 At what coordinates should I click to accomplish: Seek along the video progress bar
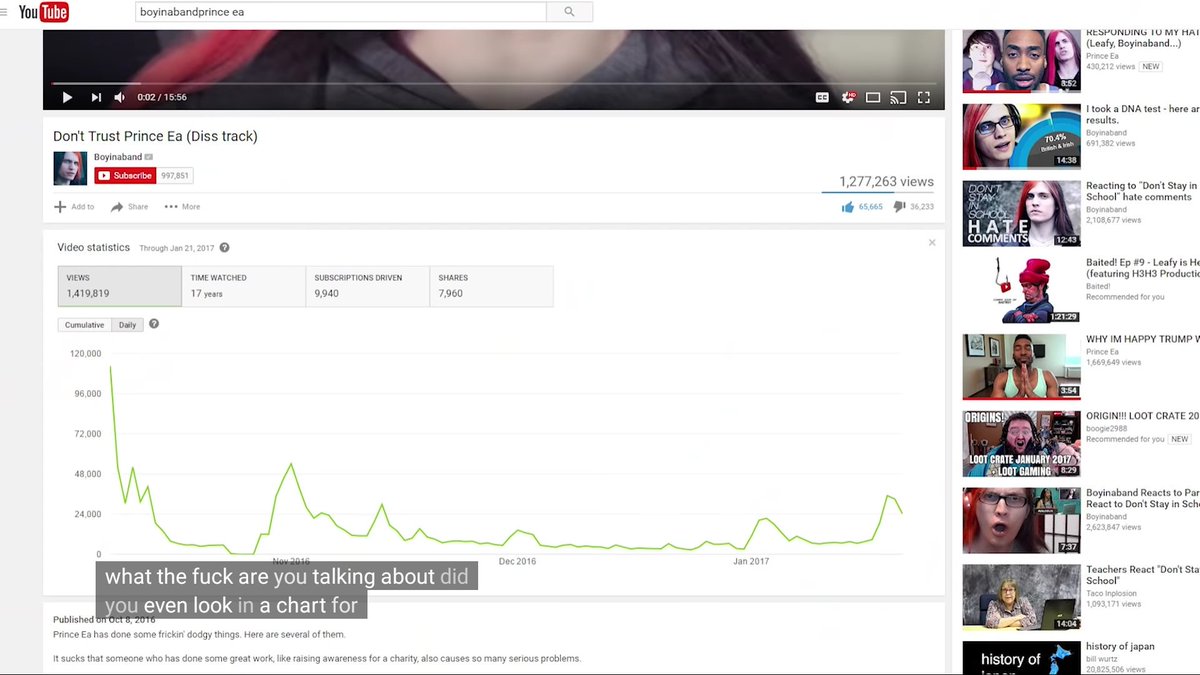[x=494, y=83]
